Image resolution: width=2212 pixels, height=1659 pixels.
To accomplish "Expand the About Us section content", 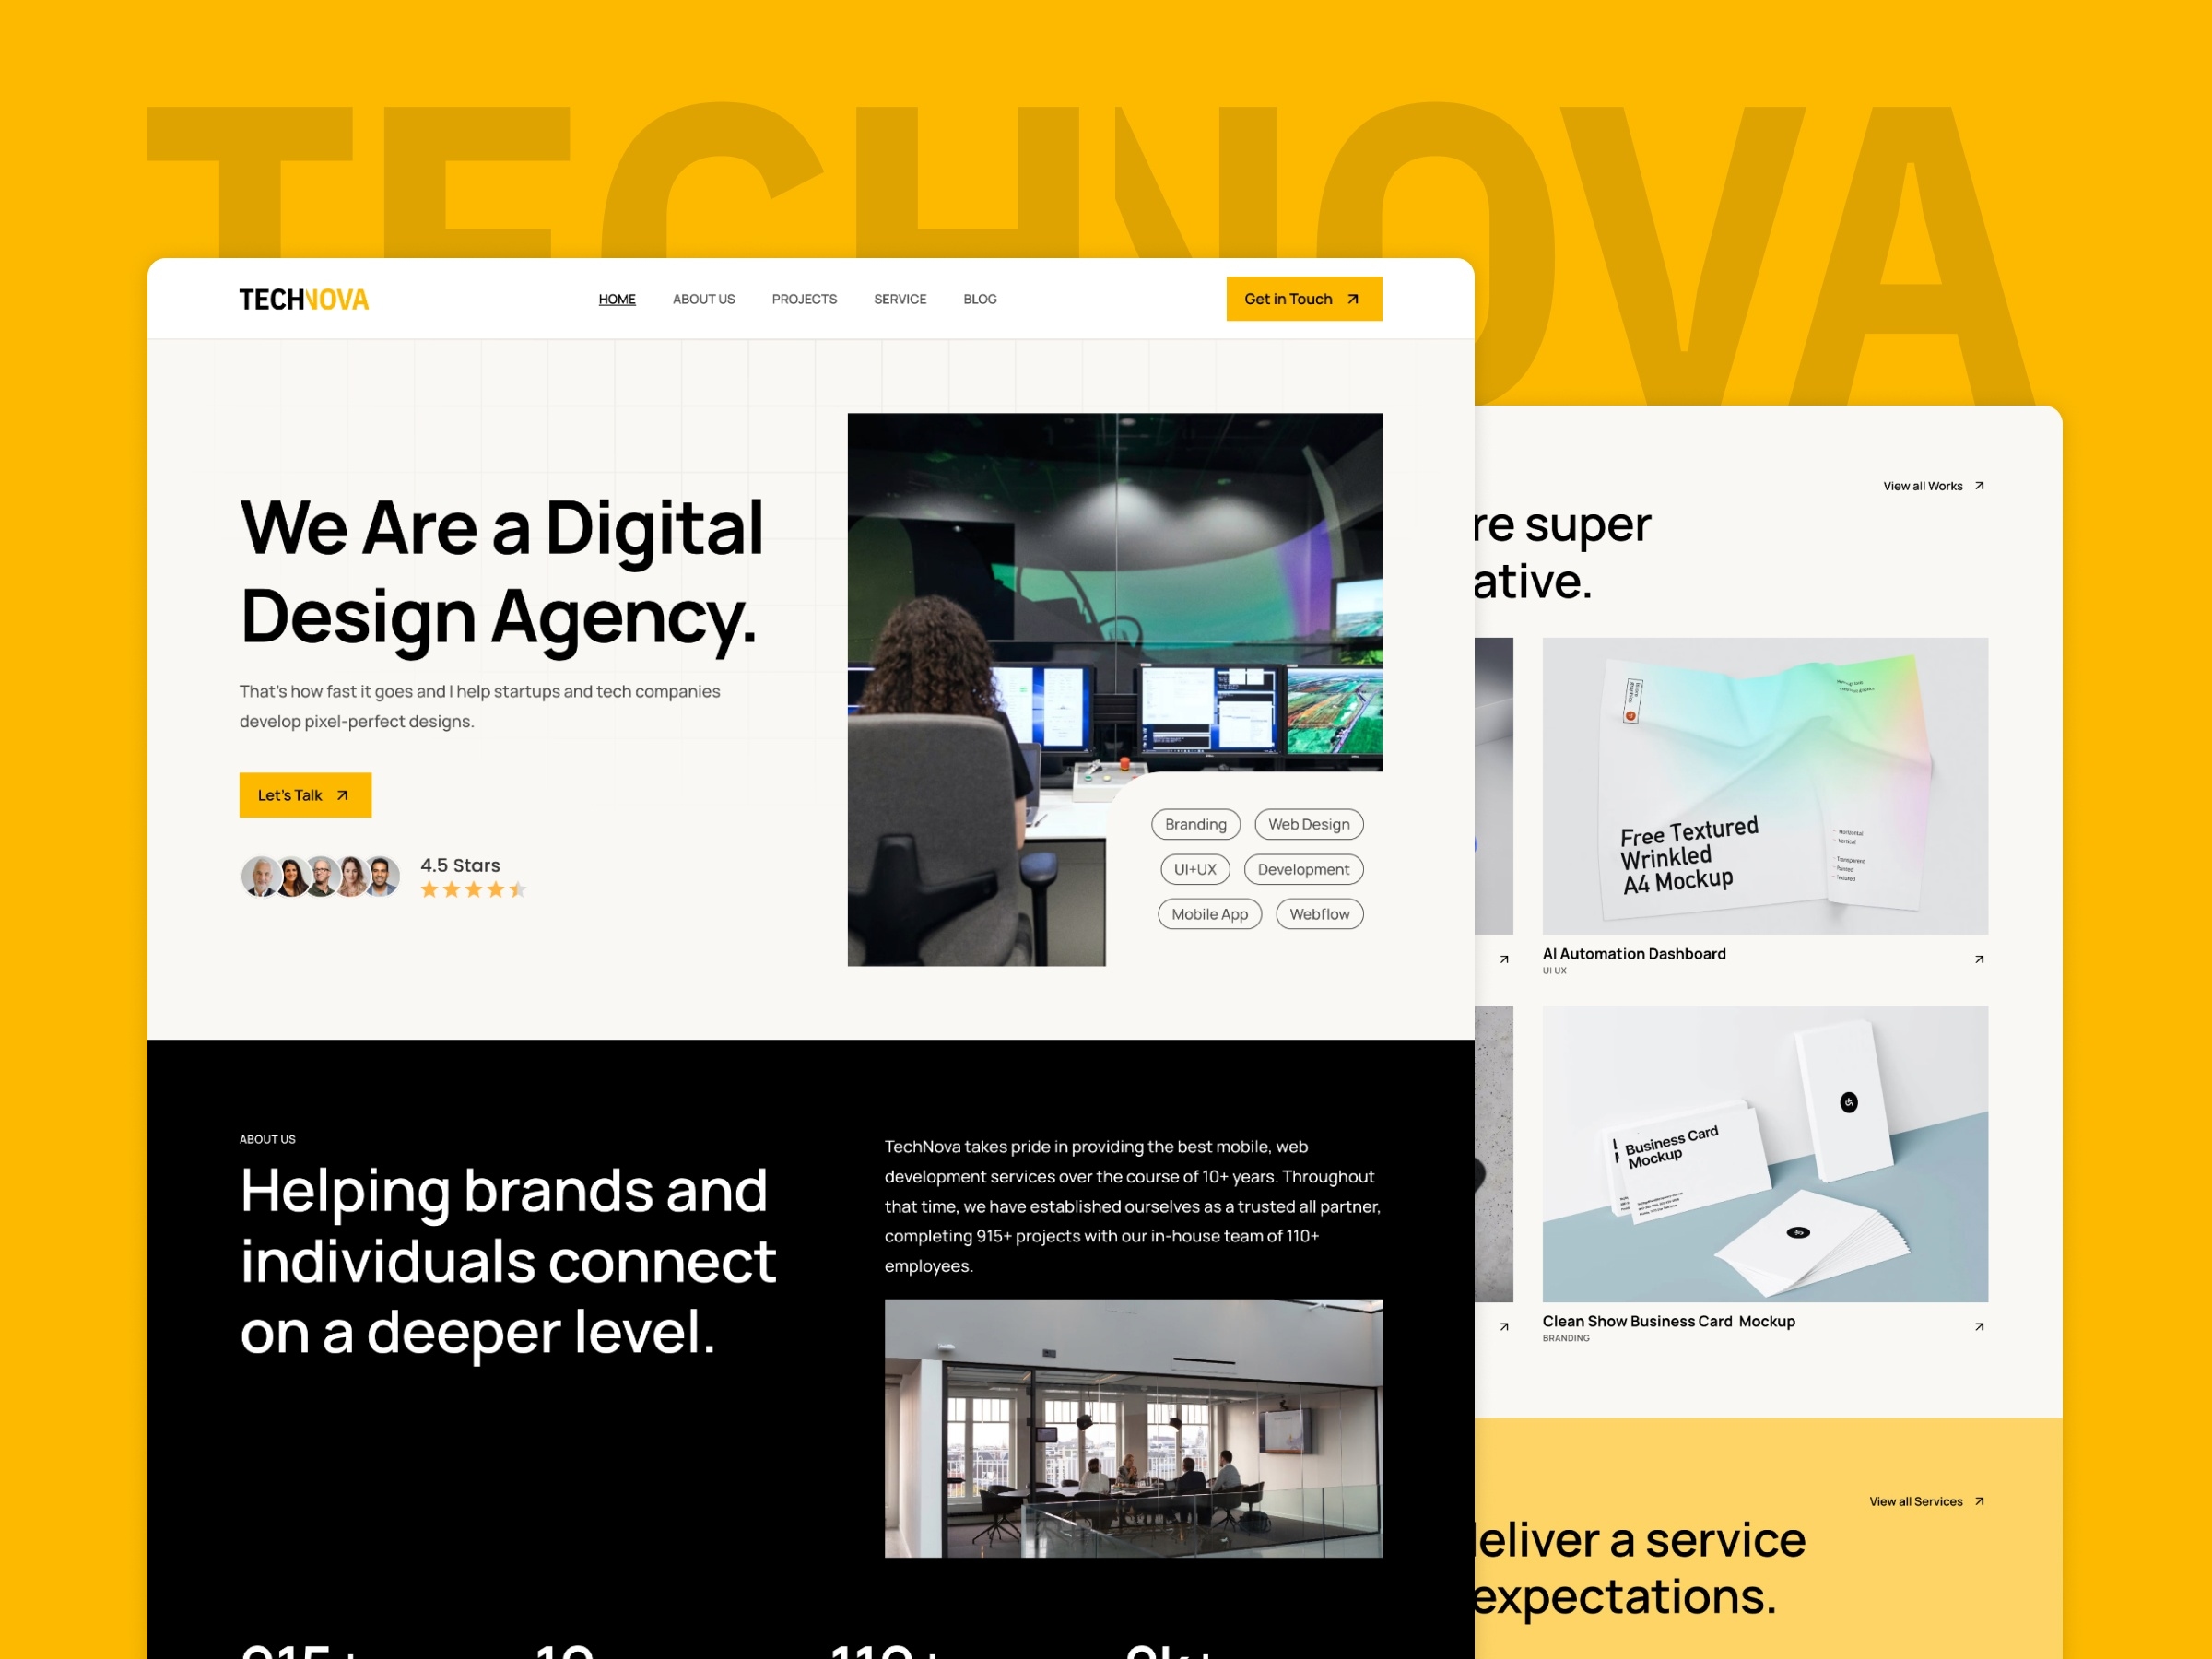I will pyautogui.click(x=703, y=298).
